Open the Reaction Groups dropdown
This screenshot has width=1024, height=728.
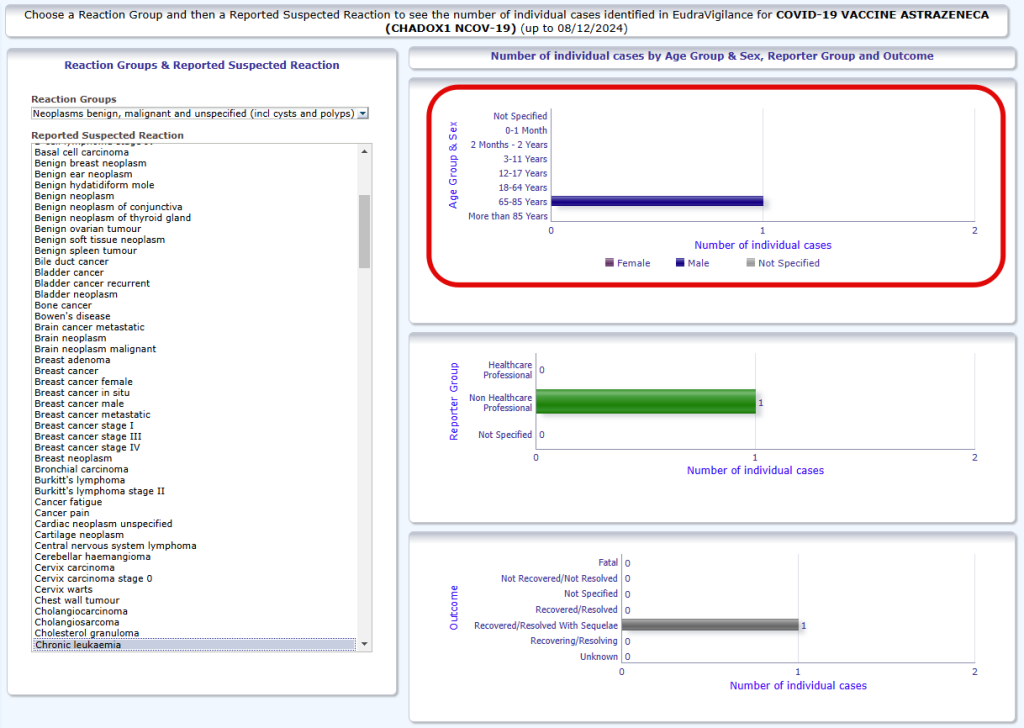click(x=200, y=114)
